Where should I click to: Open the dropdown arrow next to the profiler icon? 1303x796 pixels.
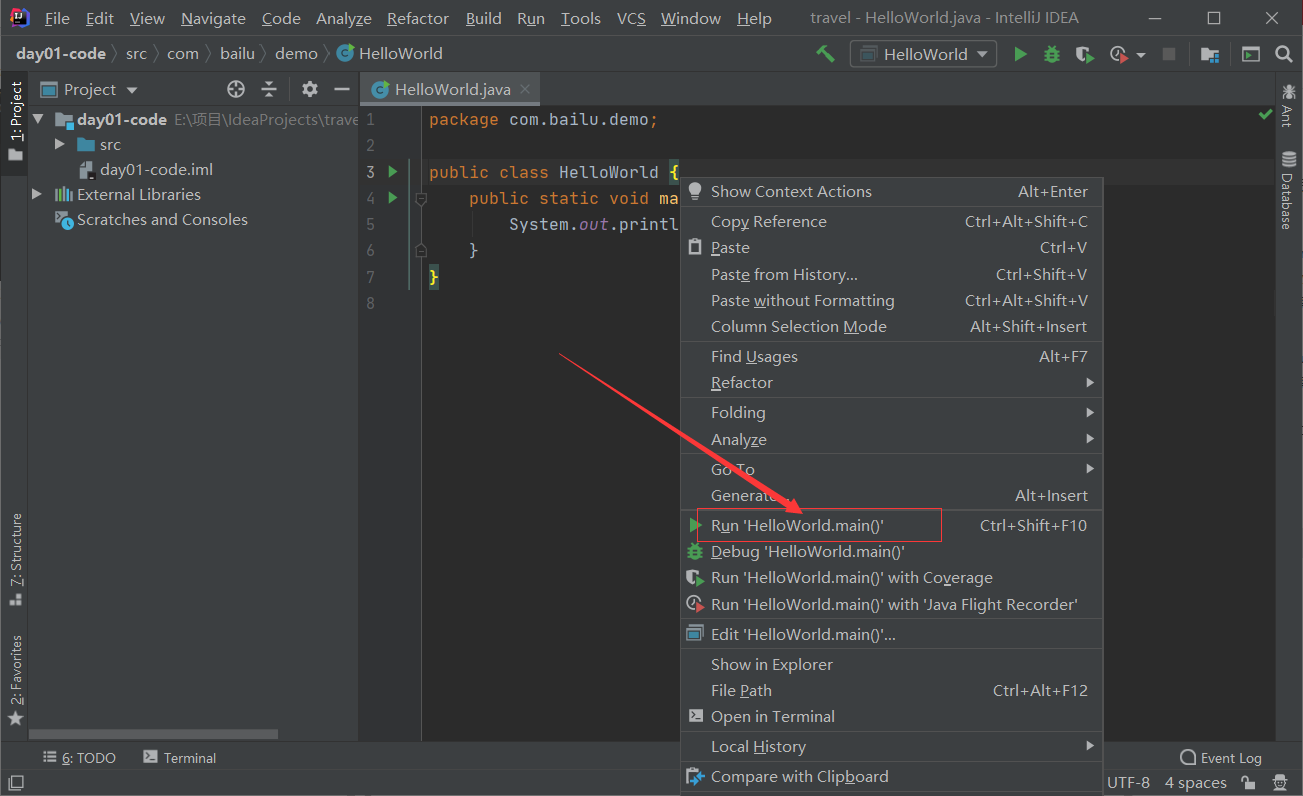click(1141, 55)
